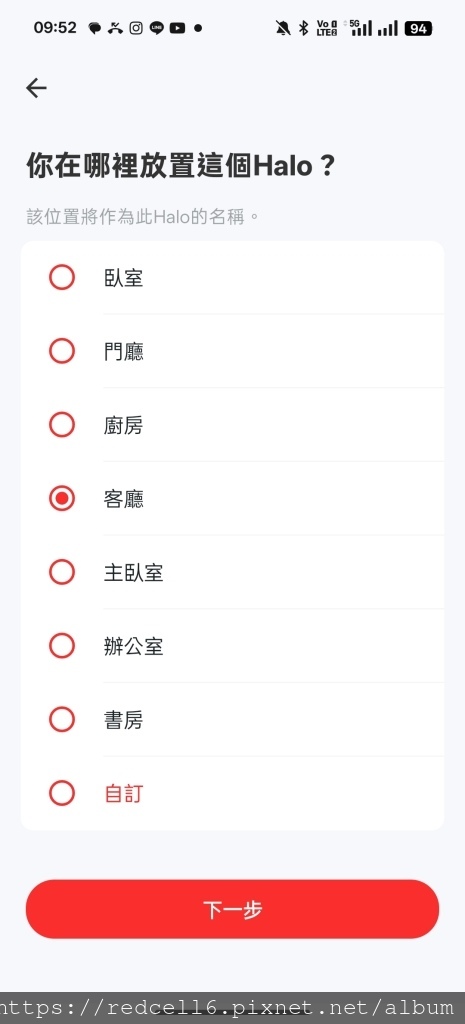Tap the muted bell icon

coord(283,28)
